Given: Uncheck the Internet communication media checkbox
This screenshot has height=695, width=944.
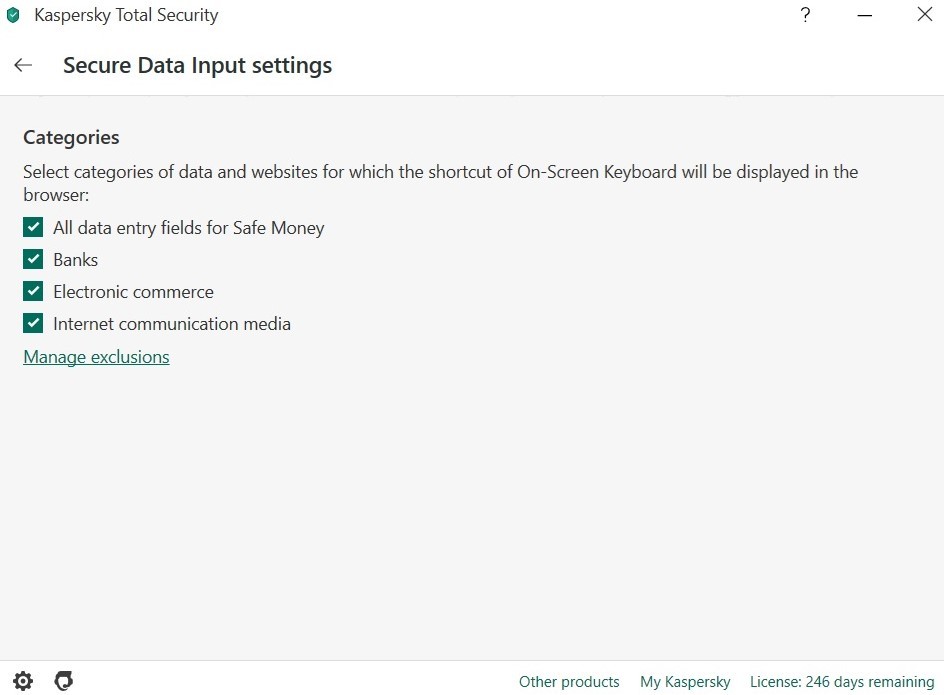Looking at the screenshot, I should pyautogui.click(x=33, y=323).
